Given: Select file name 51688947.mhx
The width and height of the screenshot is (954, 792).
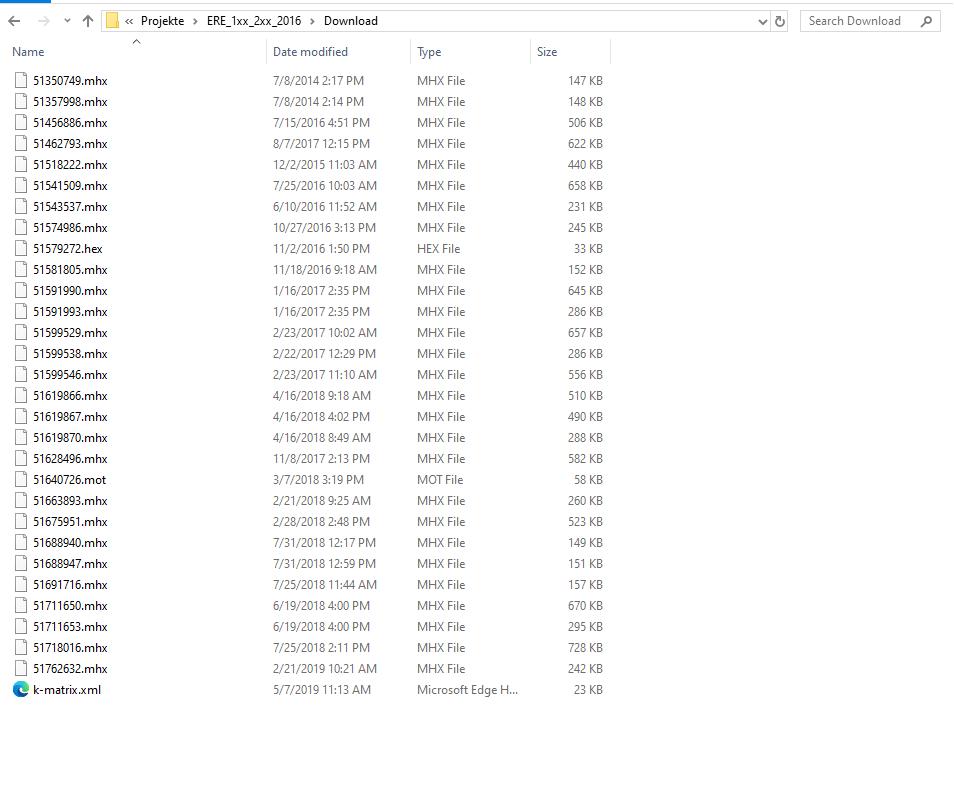Looking at the screenshot, I should (x=71, y=563).
